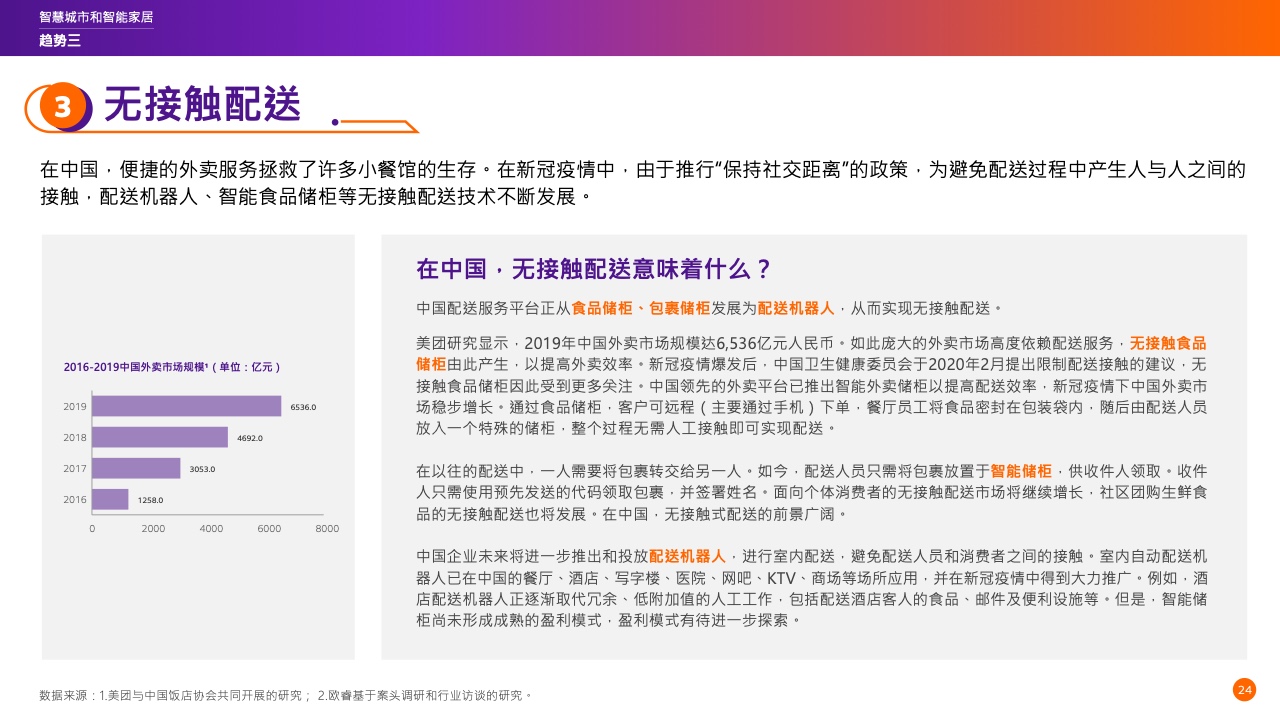This screenshot has width=1280, height=720.
Task: Click the 趋势三 header label
Action: click(x=59, y=41)
